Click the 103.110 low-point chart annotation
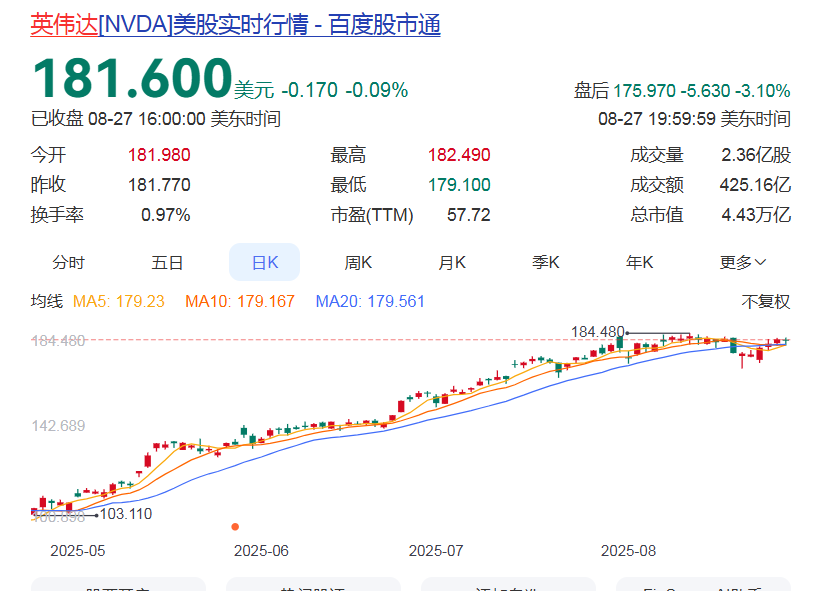The height and width of the screenshot is (591, 814). point(126,514)
